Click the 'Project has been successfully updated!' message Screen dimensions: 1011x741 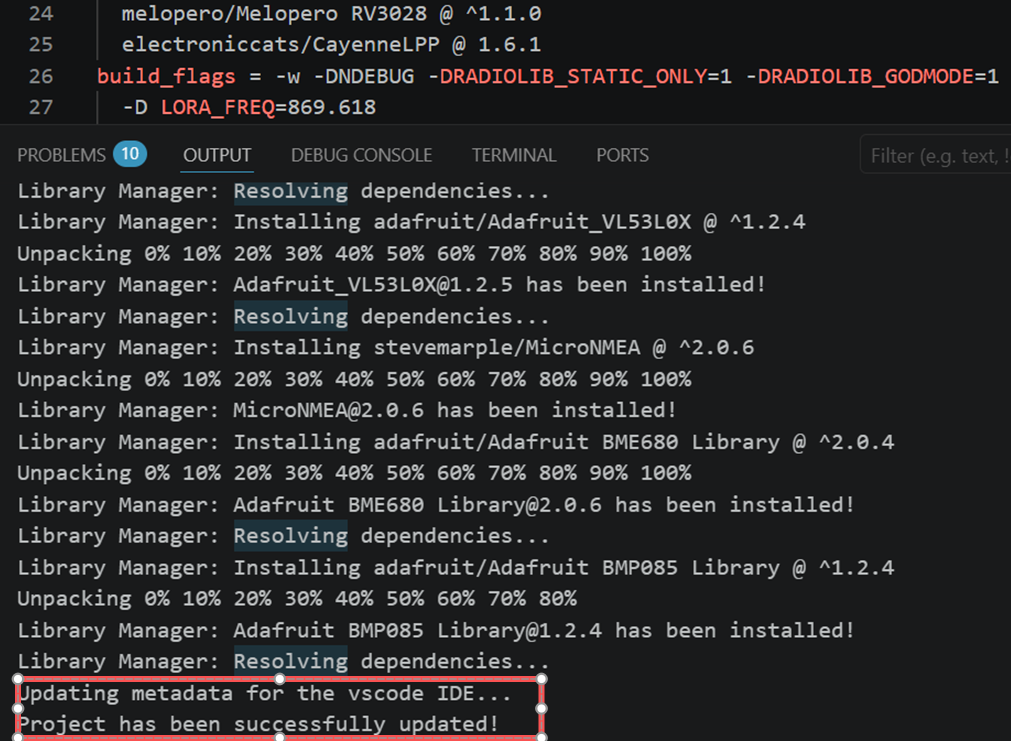(x=258, y=723)
